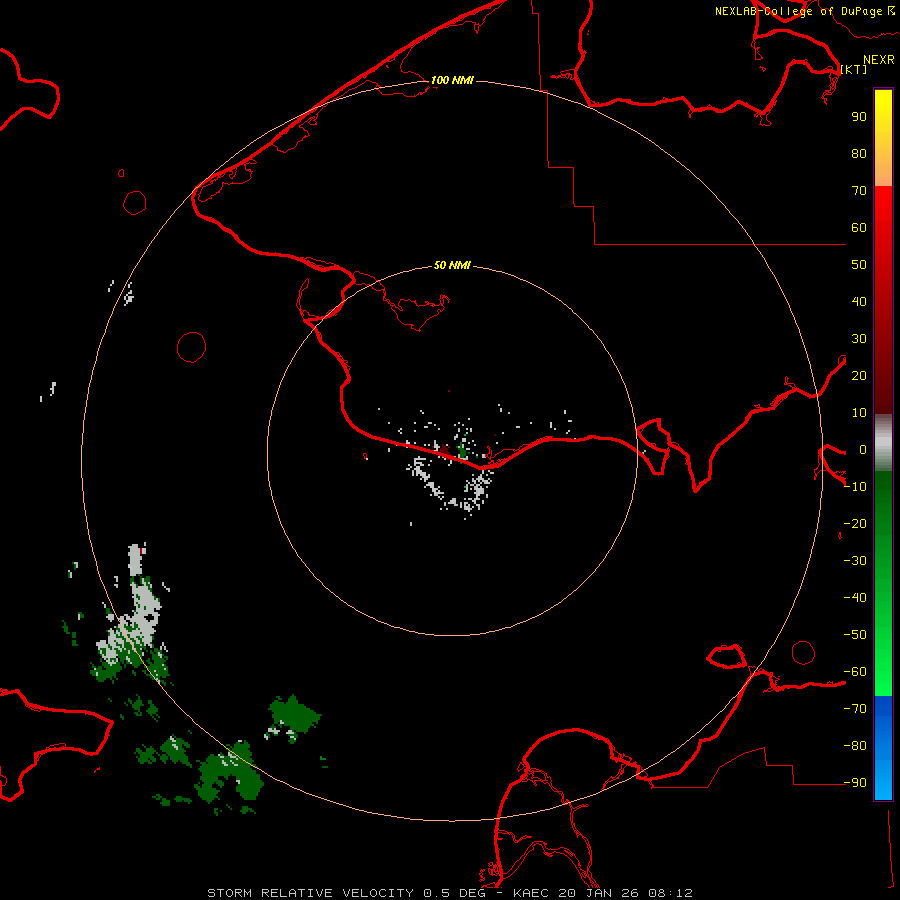Select the 100 NMI range ring label
Viewport: 900px width, 900px height.
(452, 80)
